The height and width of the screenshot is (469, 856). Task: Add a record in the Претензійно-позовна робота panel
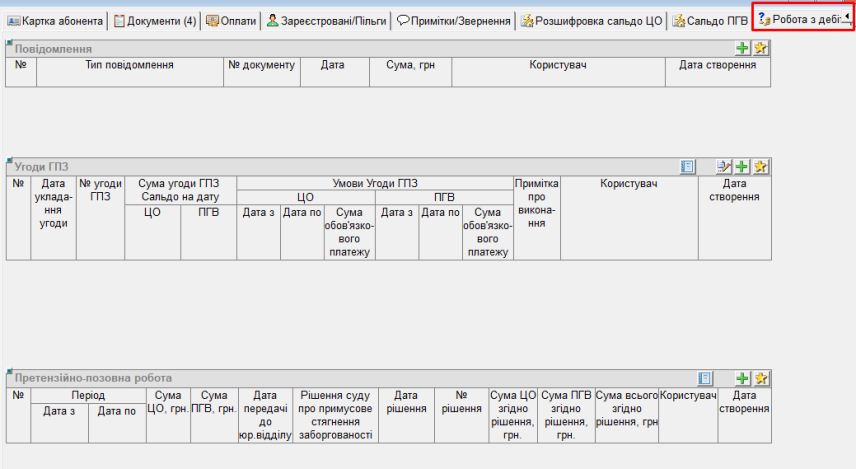tap(742, 378)
